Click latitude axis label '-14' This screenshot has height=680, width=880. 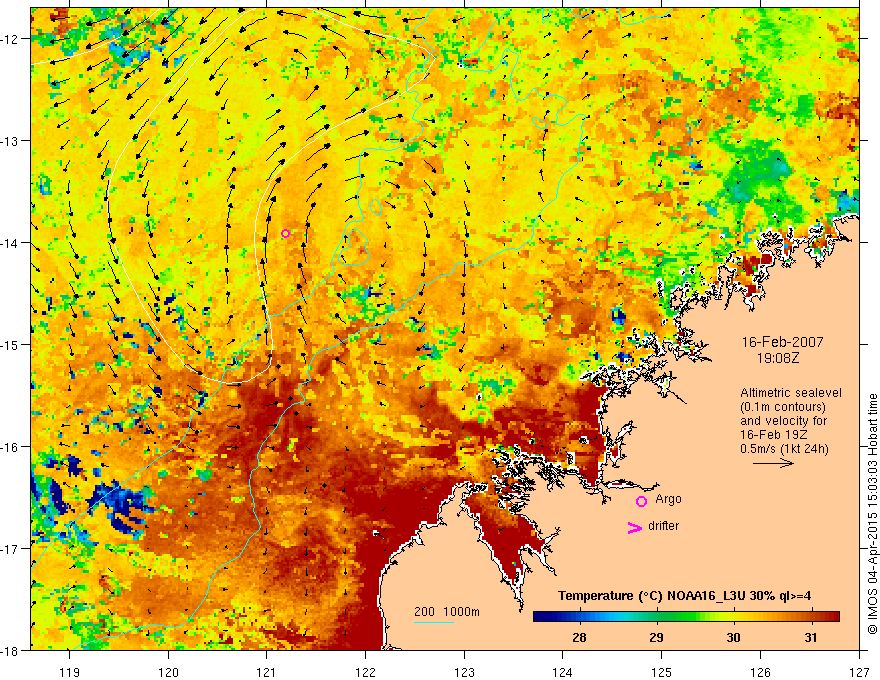pos(10,243)
